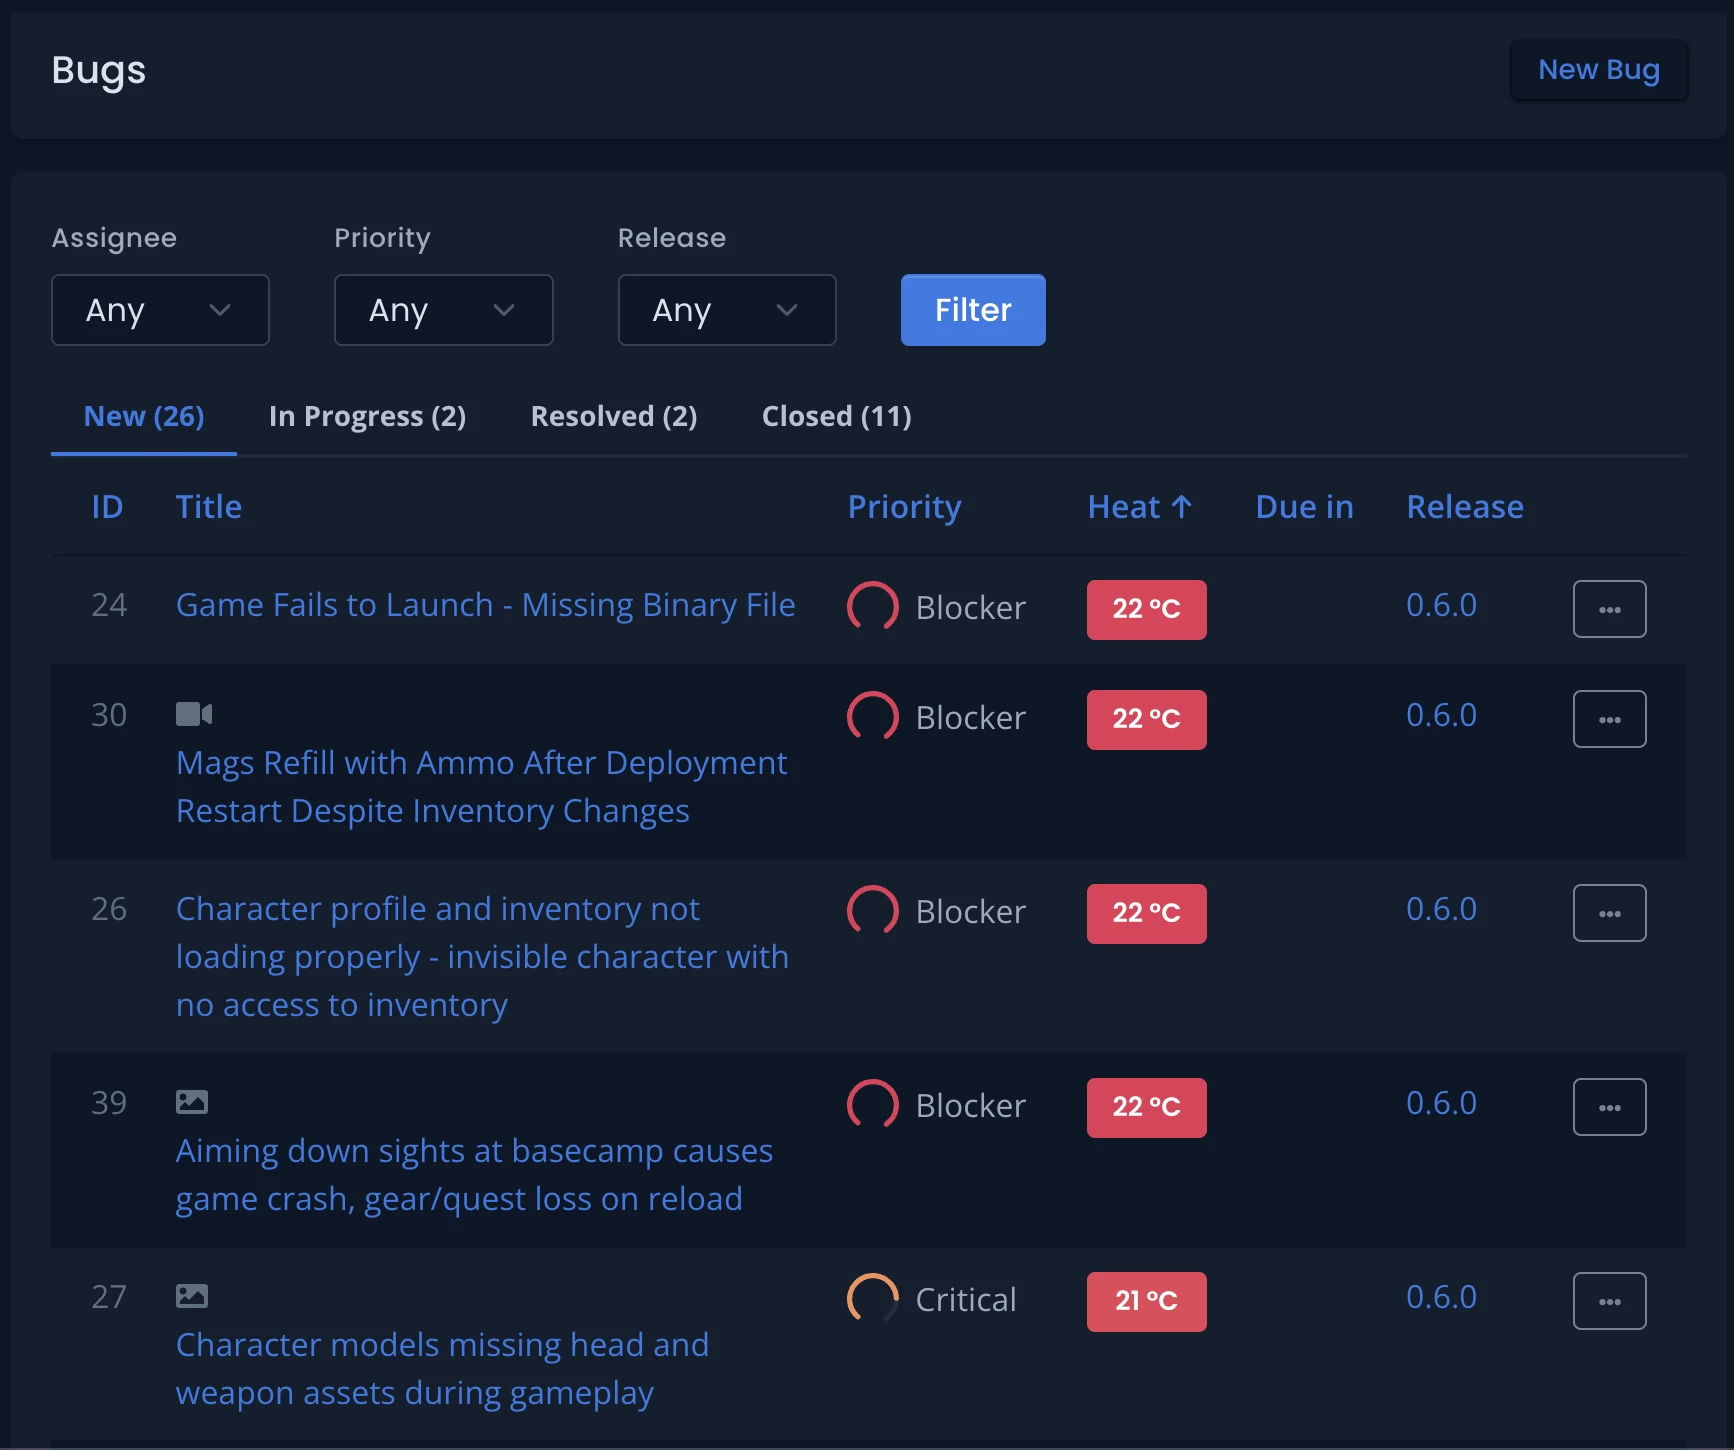Viewport: 1734px width, 1450px height.
Task: Apply filters with the Filter button
Action: (x=973, y=310)
